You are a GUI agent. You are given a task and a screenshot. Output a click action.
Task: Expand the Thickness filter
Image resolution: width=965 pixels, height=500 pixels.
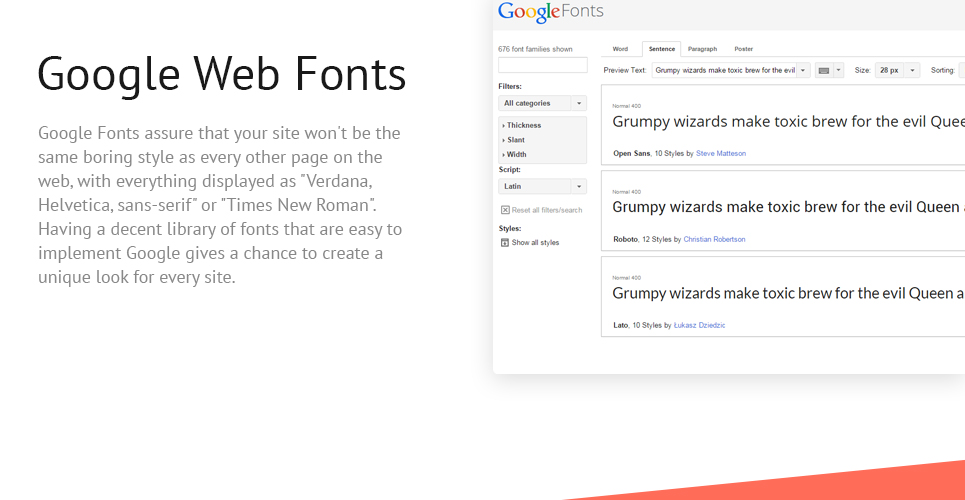pos(522,125)
